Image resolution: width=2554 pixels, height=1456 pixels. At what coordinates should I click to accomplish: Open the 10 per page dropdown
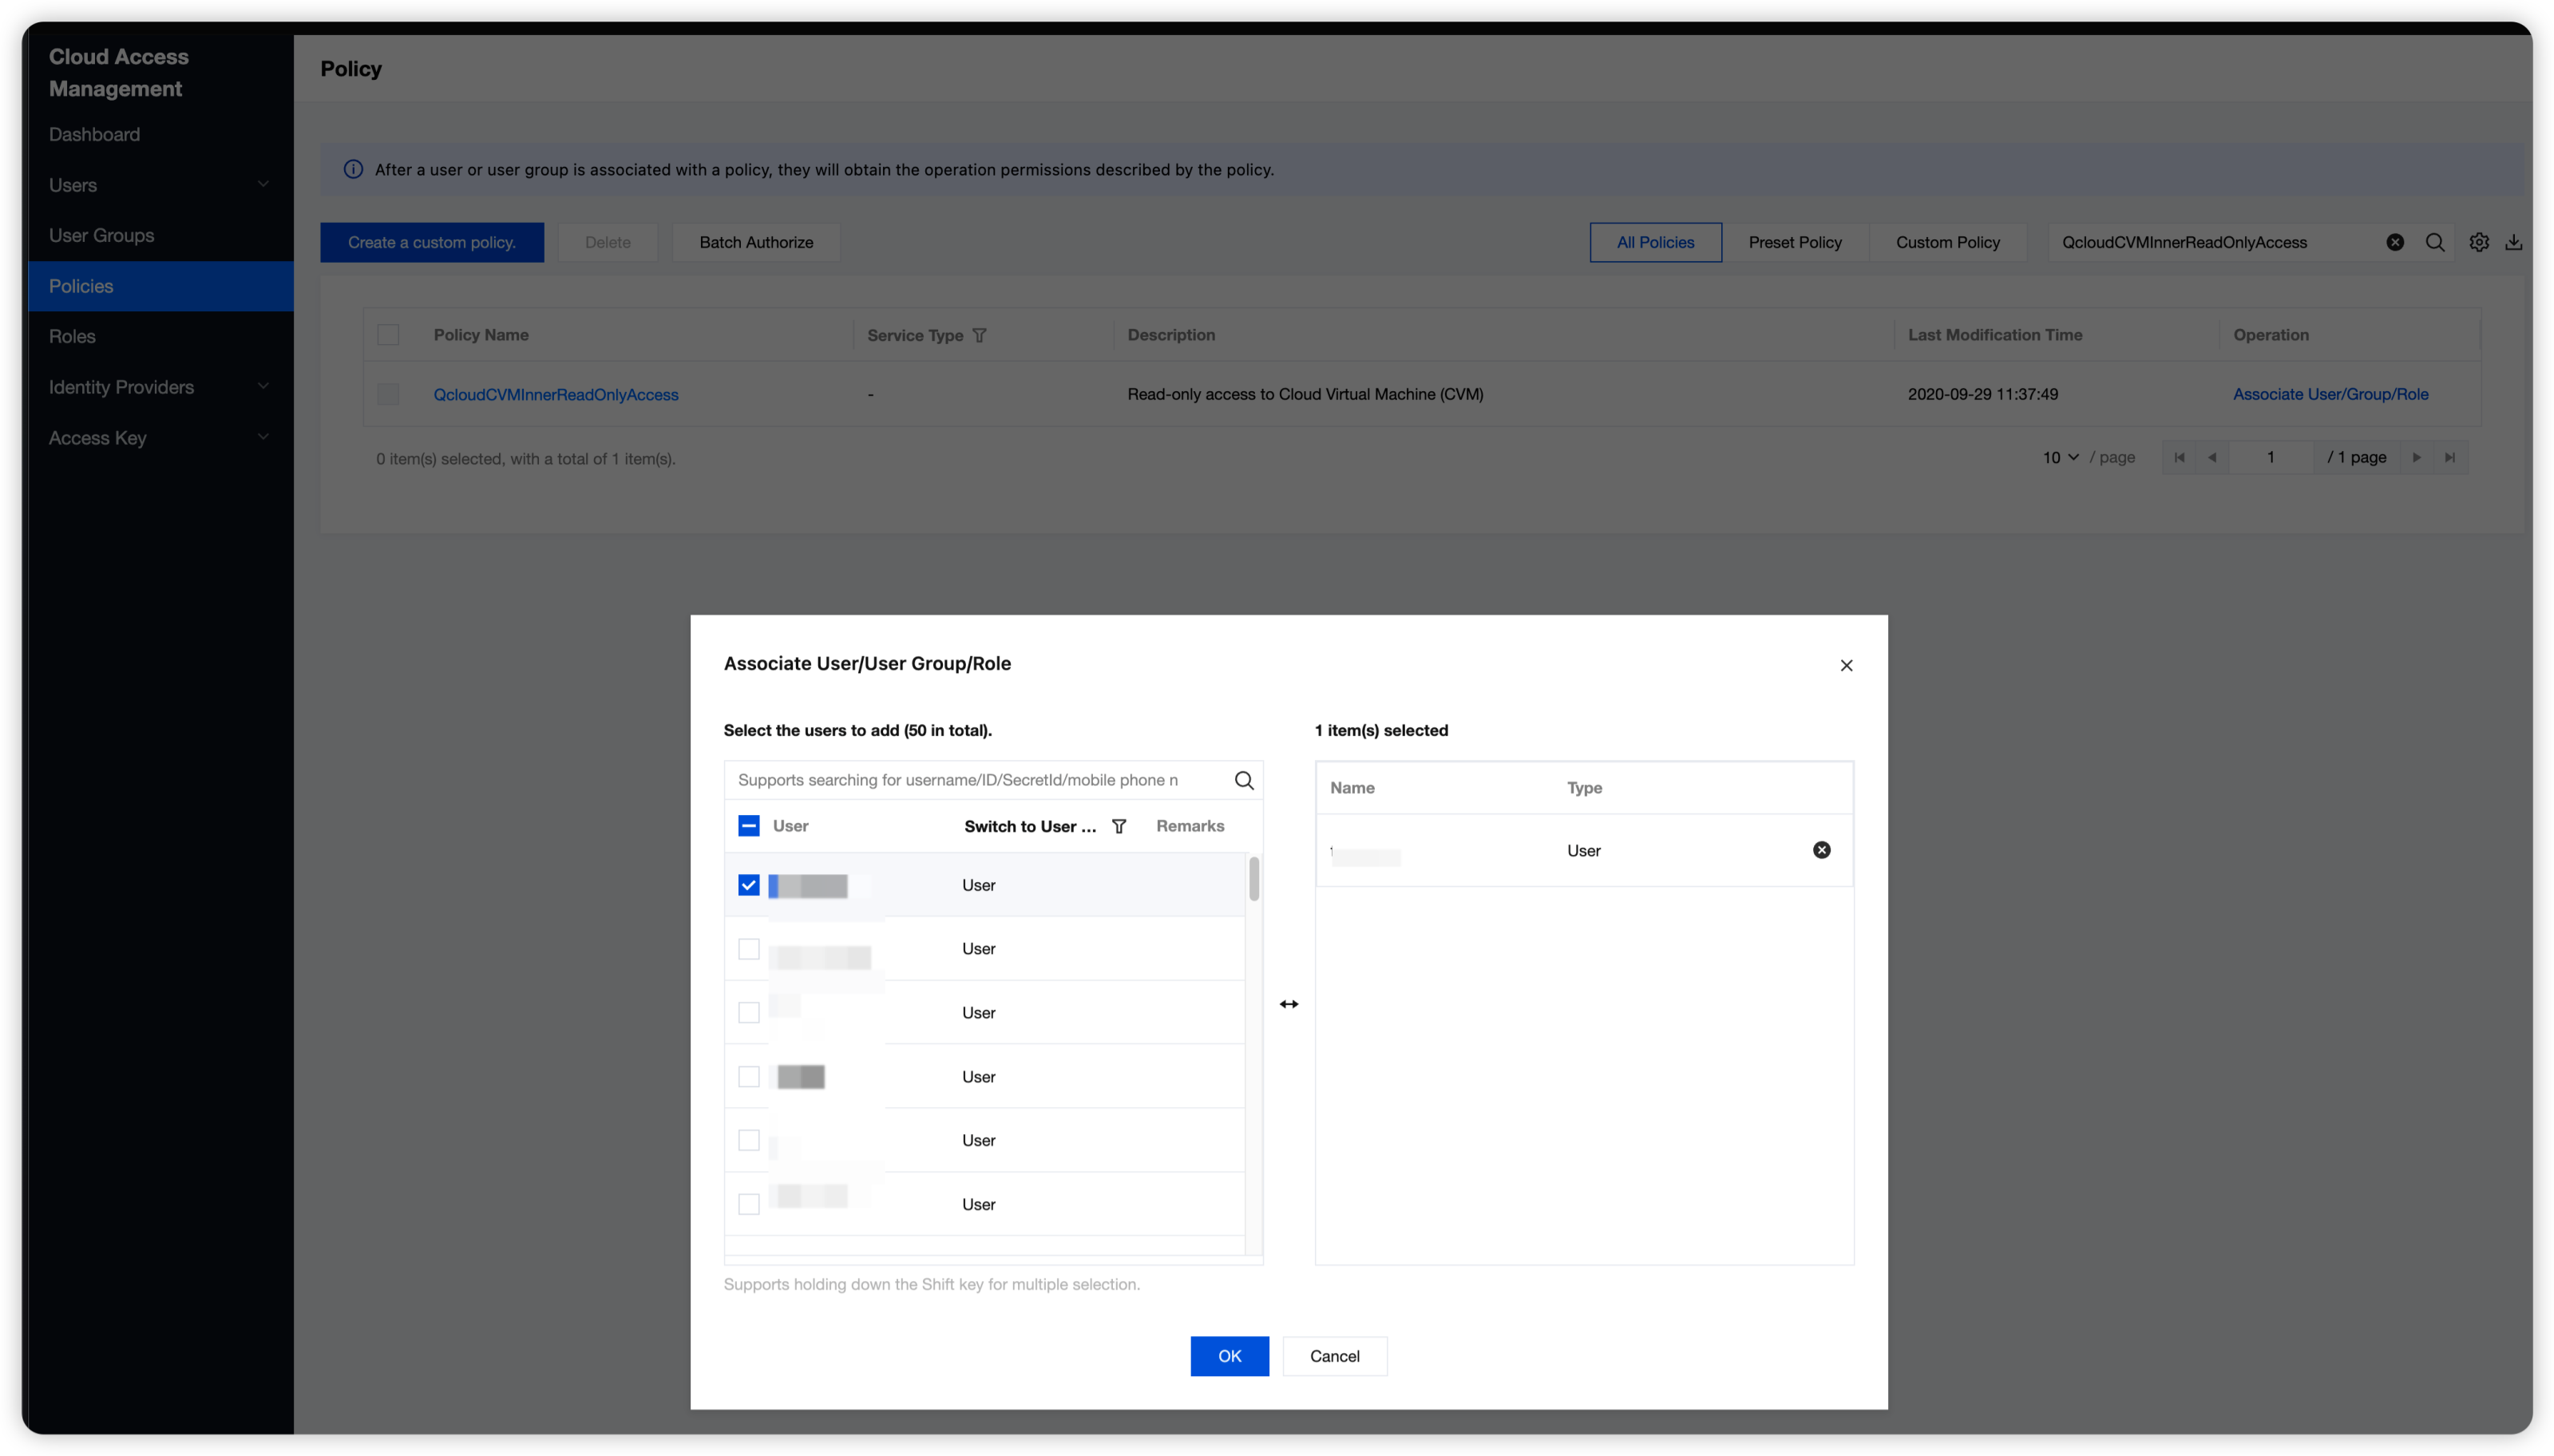click(2060, 457)
